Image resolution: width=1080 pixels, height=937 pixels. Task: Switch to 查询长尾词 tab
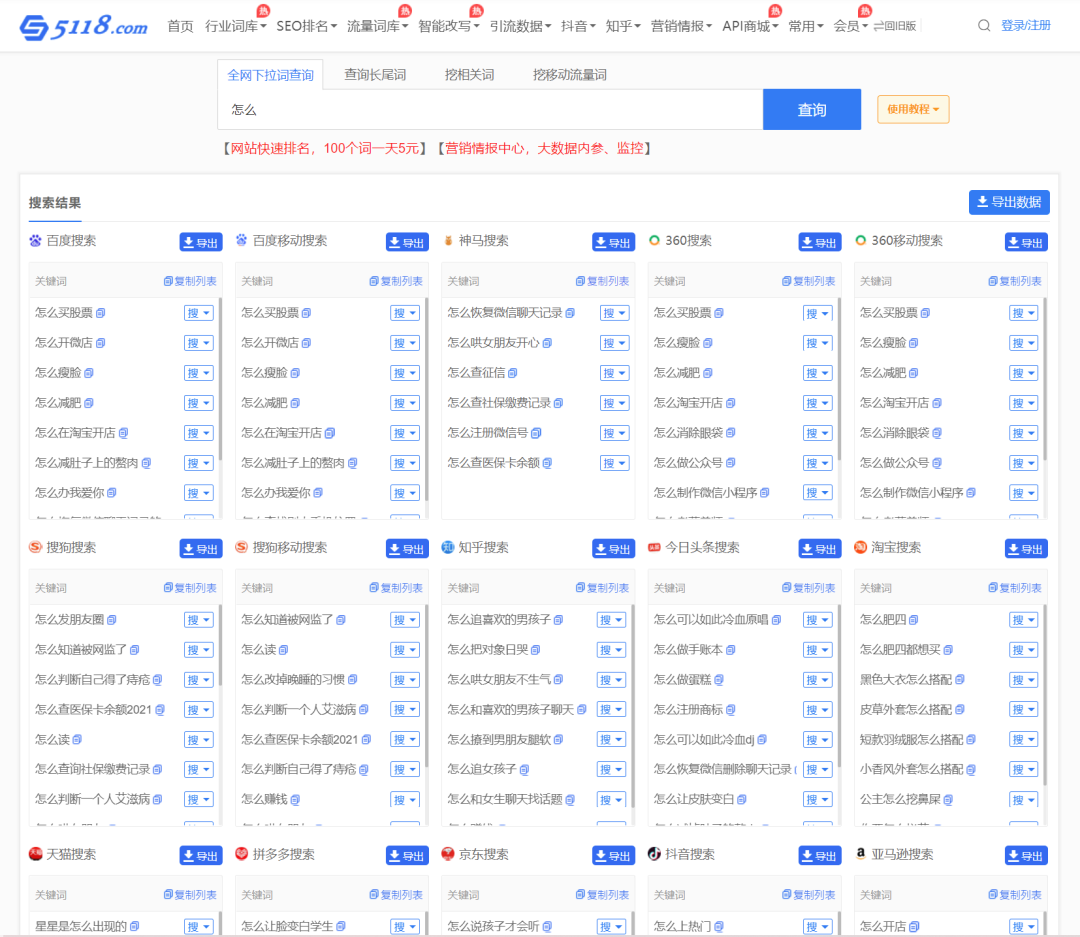[375, 74]
